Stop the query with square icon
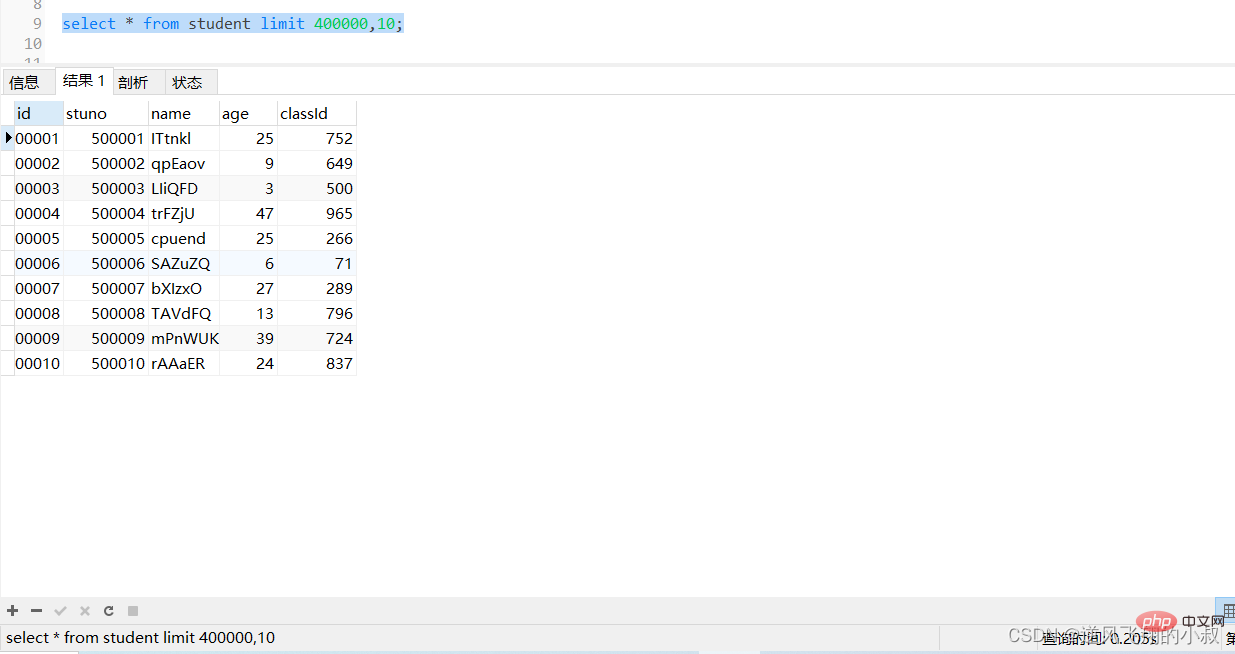This screenshot has width=1235, height=654. pyautogui.click(x=133, y=610)
